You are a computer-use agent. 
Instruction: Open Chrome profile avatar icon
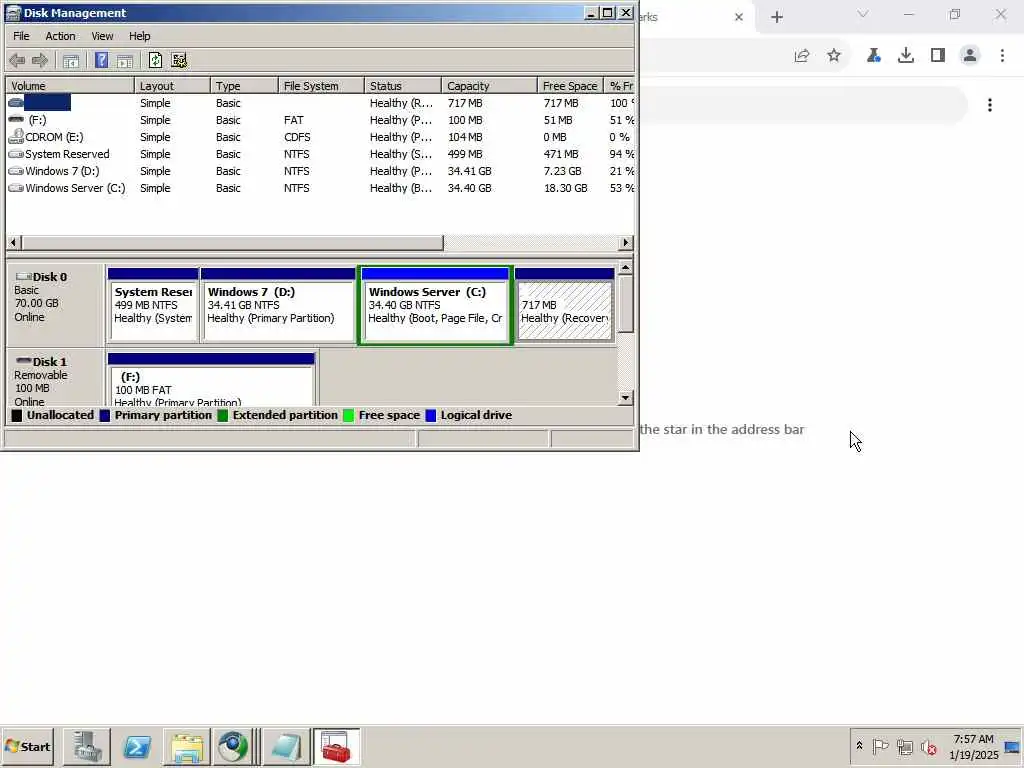click(970, 56)
